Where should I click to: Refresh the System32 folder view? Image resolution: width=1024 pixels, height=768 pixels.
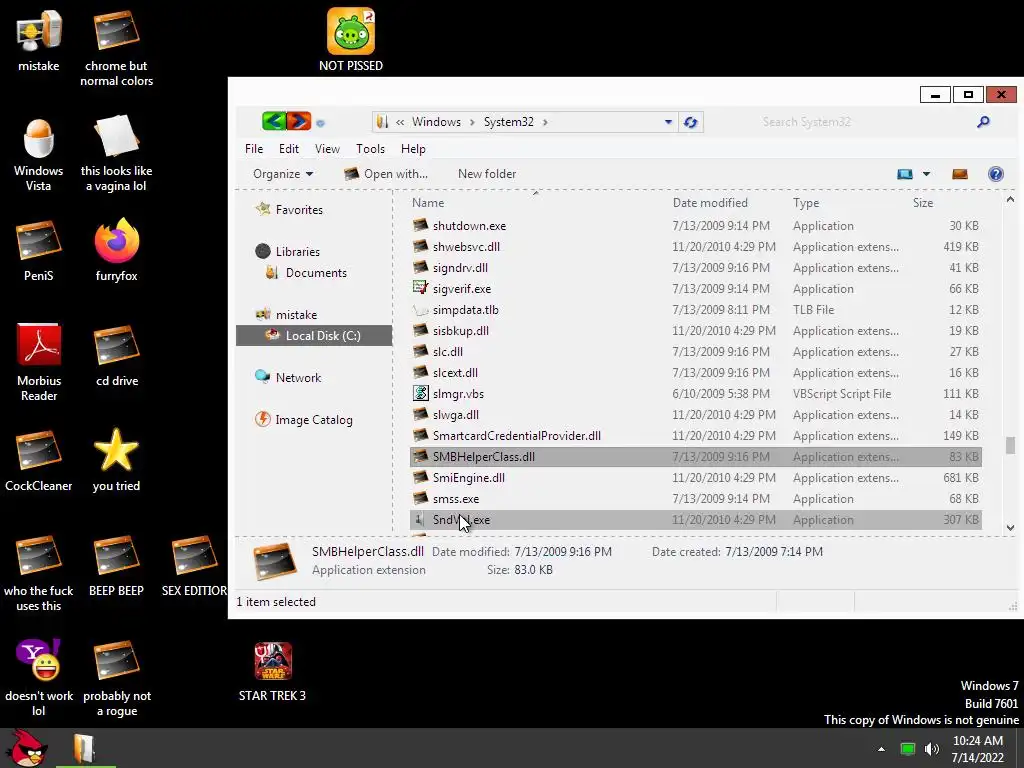(690, 122)
